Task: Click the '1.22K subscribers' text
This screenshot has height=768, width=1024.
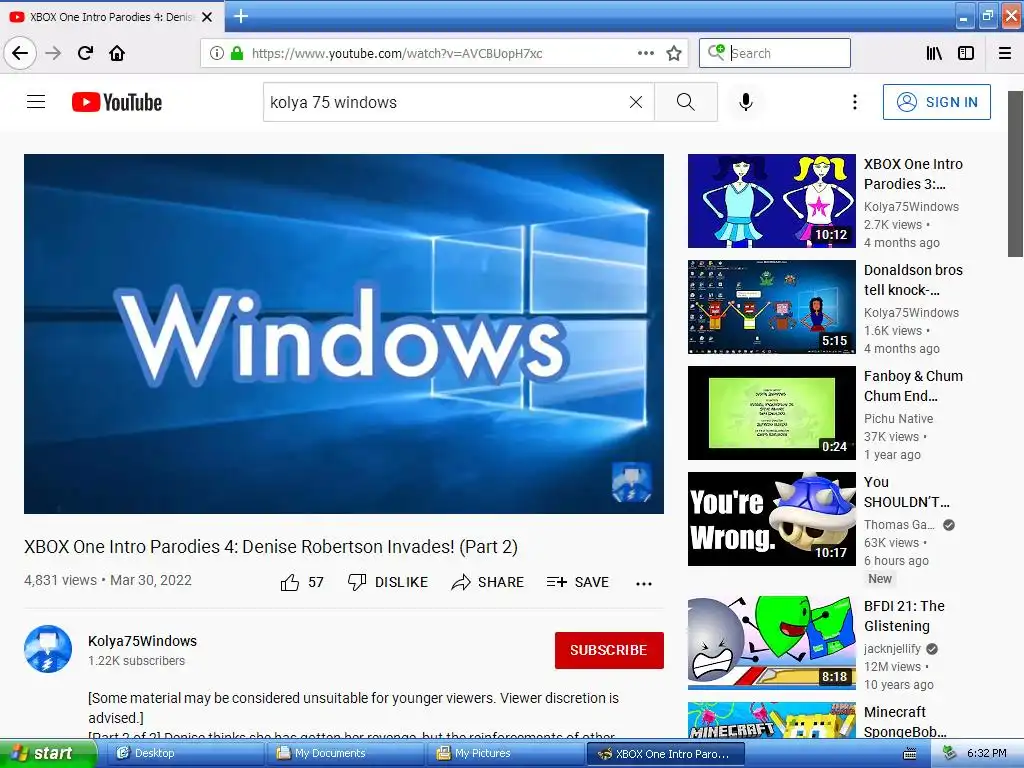Action: point(136,660)
